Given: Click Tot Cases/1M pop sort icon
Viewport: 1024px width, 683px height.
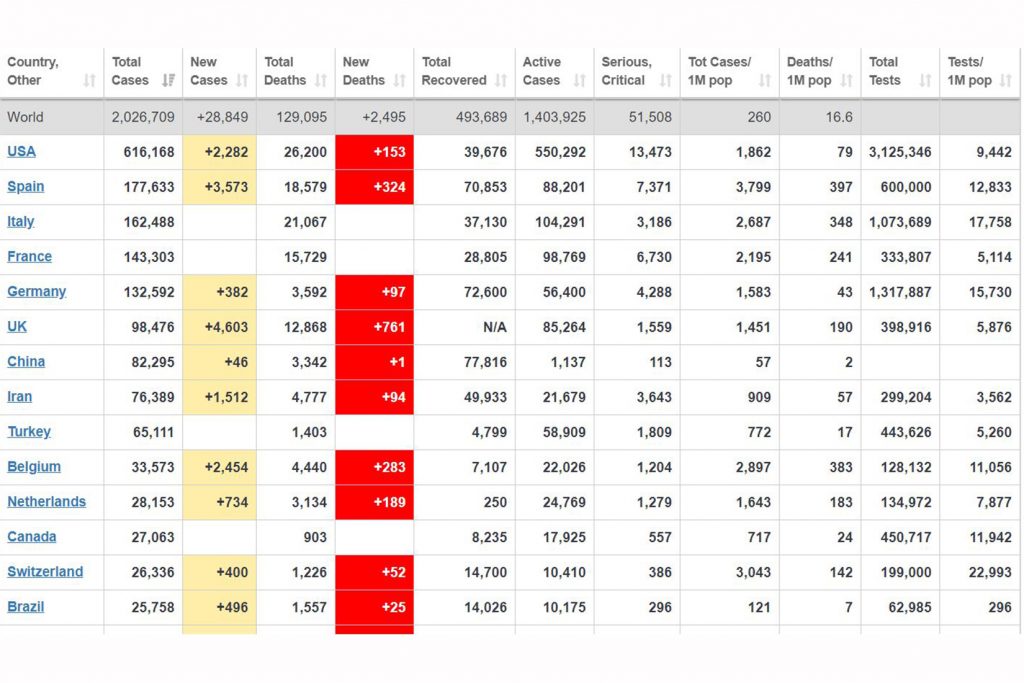Looking at the screenshot, I should pyautogui.click(x=765, y=80).
